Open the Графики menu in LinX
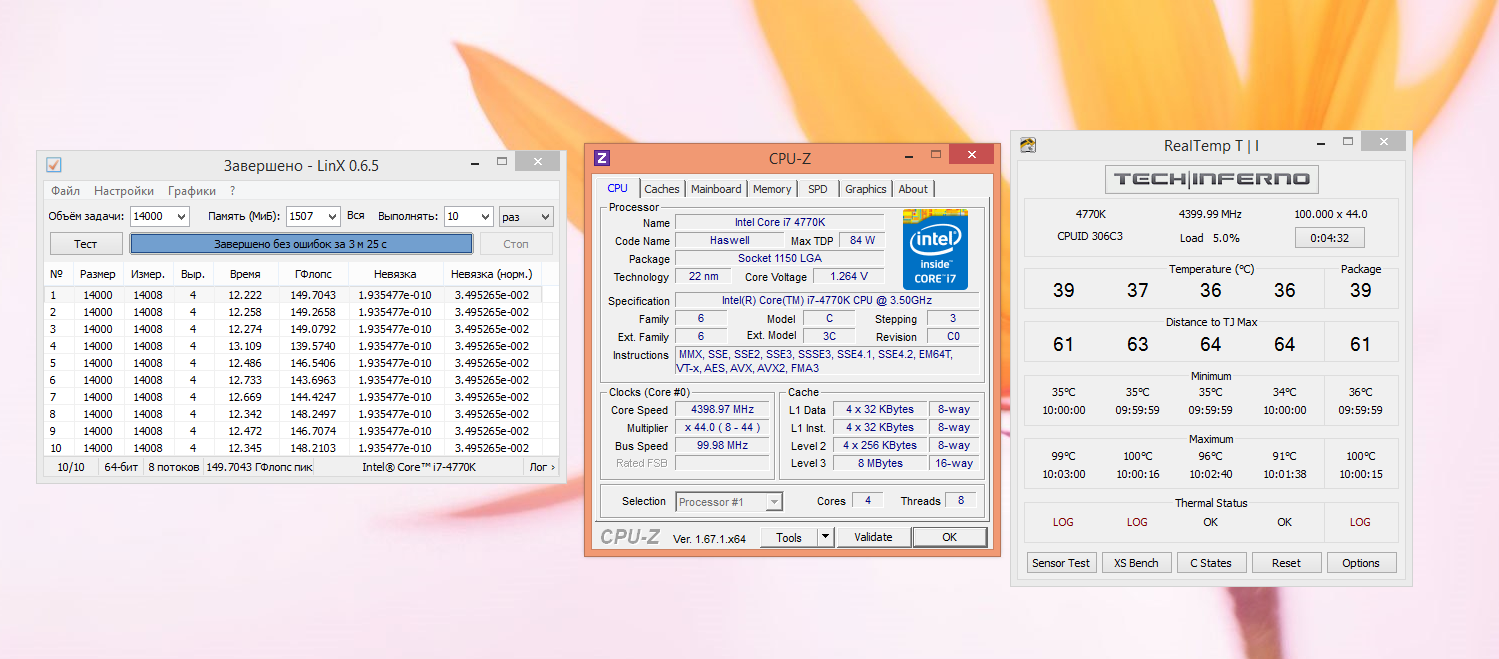 192,191
